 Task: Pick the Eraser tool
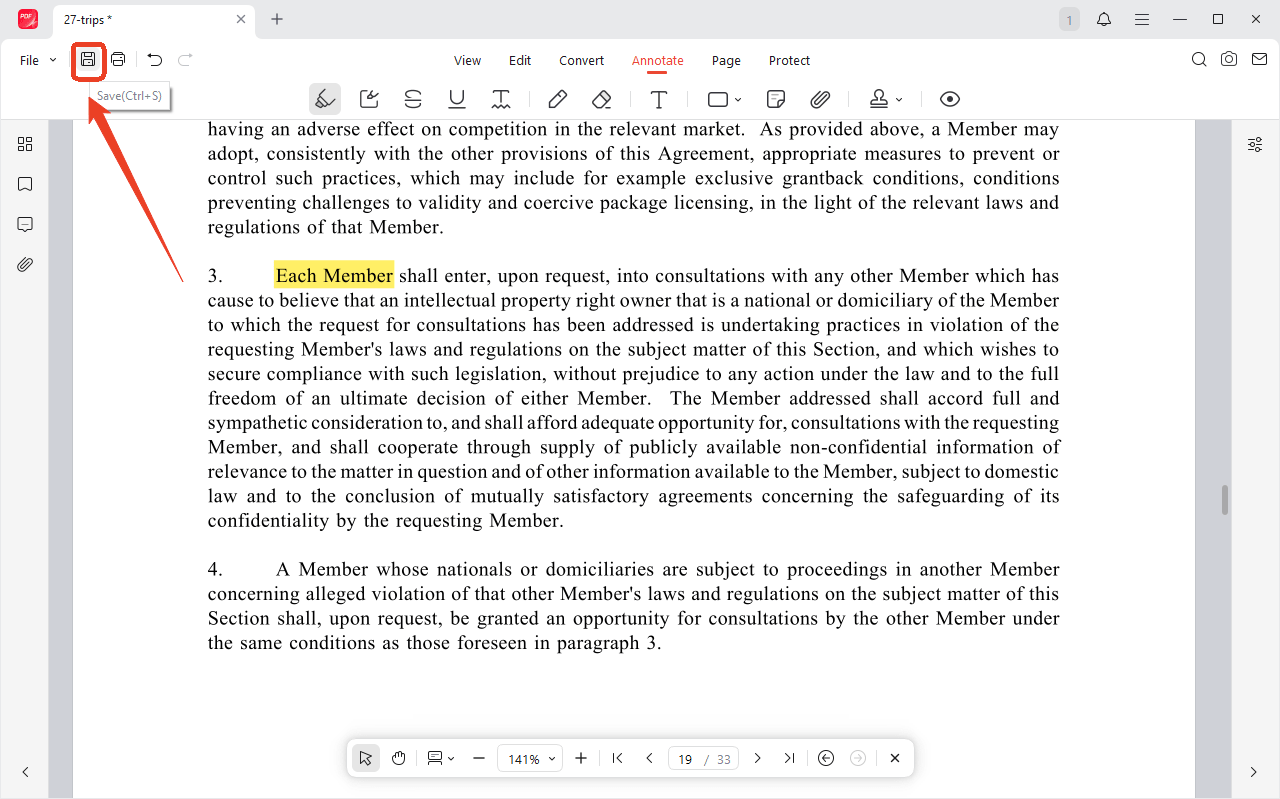(x=602, y=99)
